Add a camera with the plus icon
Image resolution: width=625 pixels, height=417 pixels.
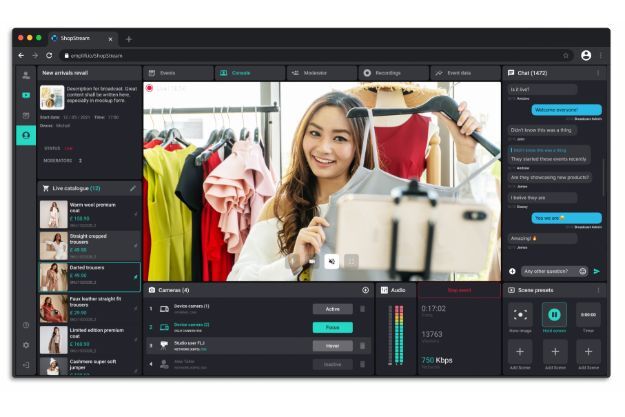click(x=366, y=290)
